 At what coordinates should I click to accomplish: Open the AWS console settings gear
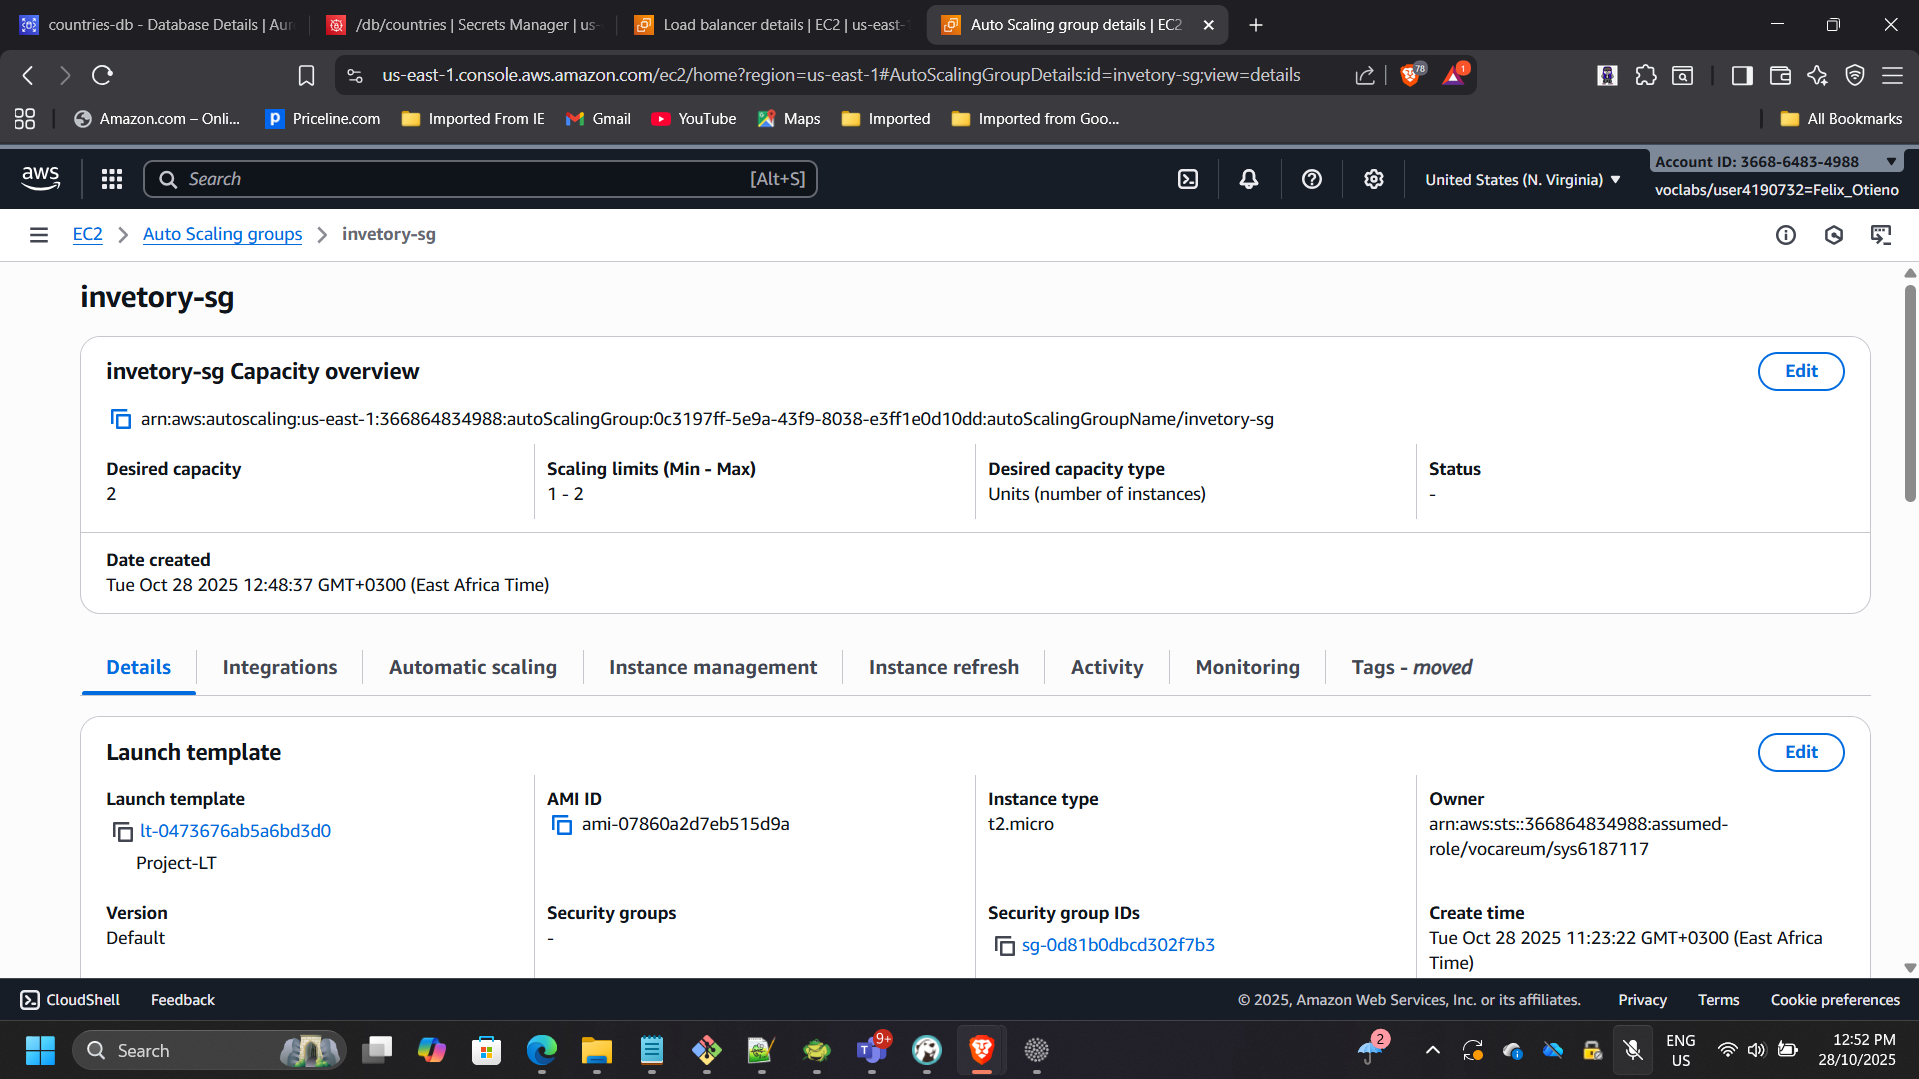coord(1373,178)
